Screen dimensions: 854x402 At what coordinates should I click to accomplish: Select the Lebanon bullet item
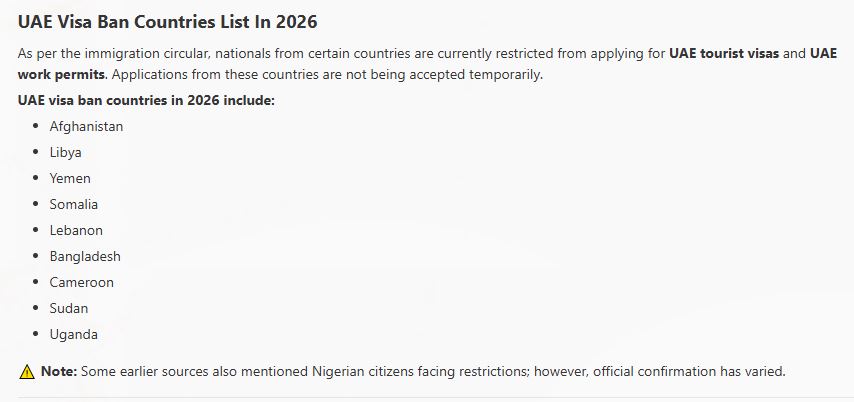(x=76, y=230)
